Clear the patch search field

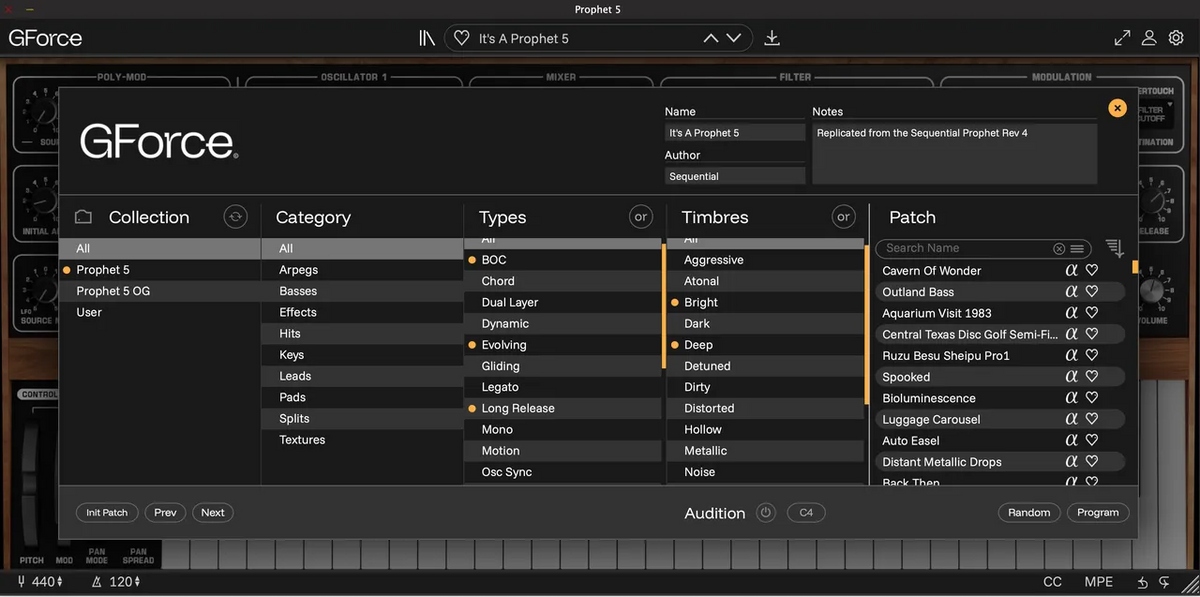point(1059,248)
